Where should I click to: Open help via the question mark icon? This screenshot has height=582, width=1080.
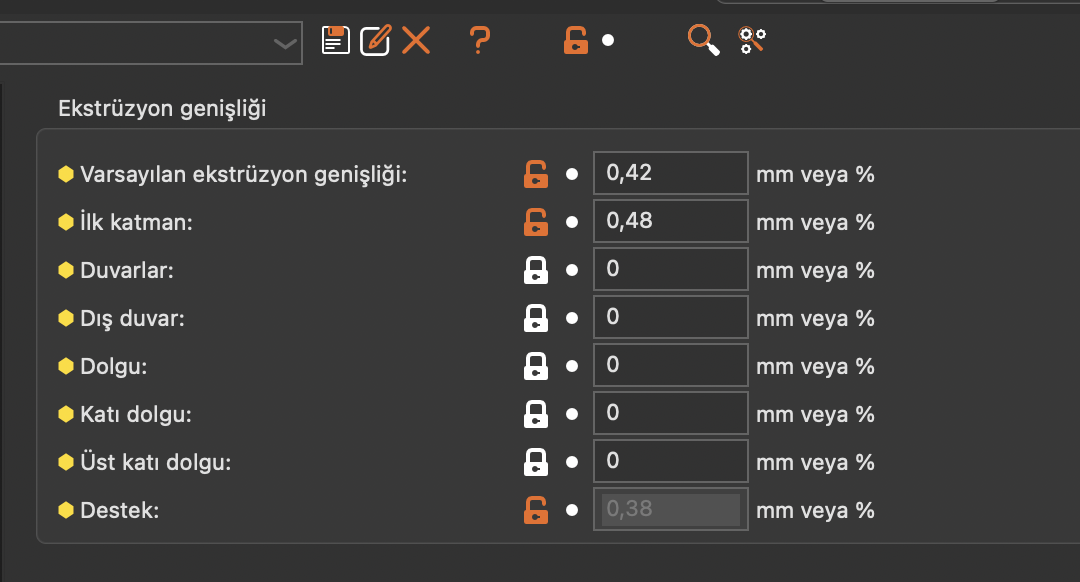[x=480, y=40]
